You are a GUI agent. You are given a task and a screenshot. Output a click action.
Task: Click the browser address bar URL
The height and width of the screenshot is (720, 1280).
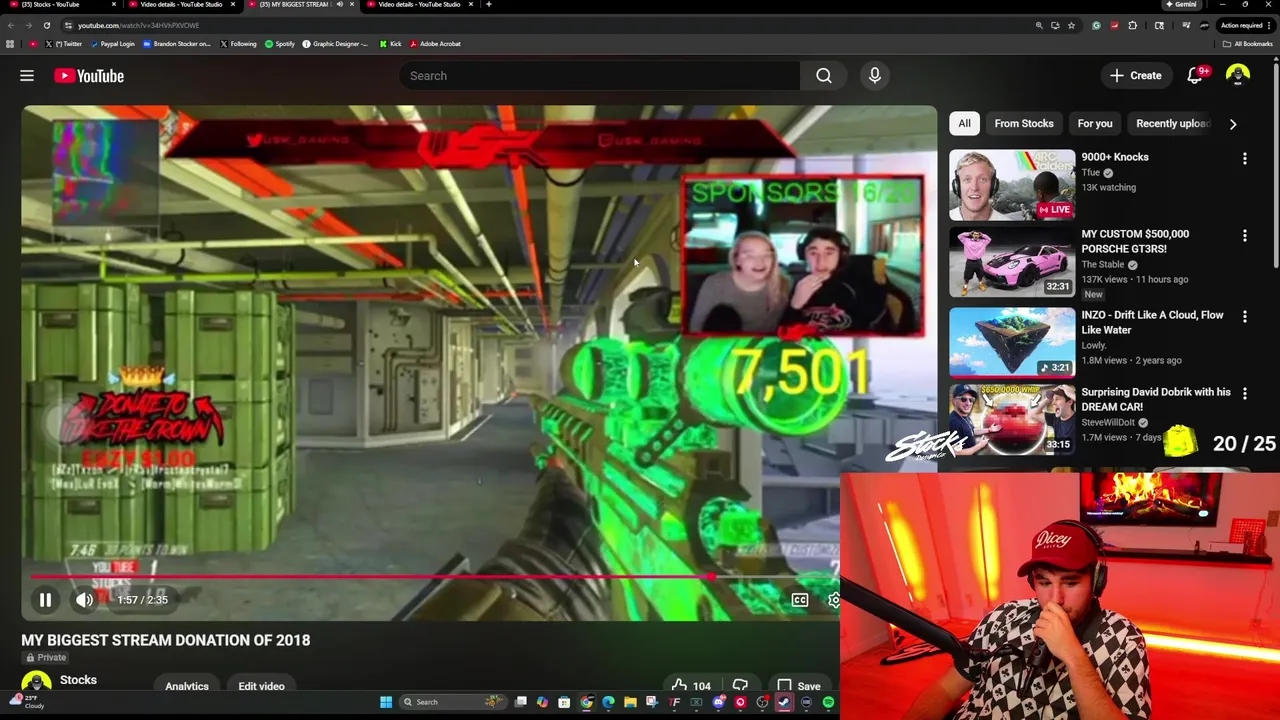138,25
